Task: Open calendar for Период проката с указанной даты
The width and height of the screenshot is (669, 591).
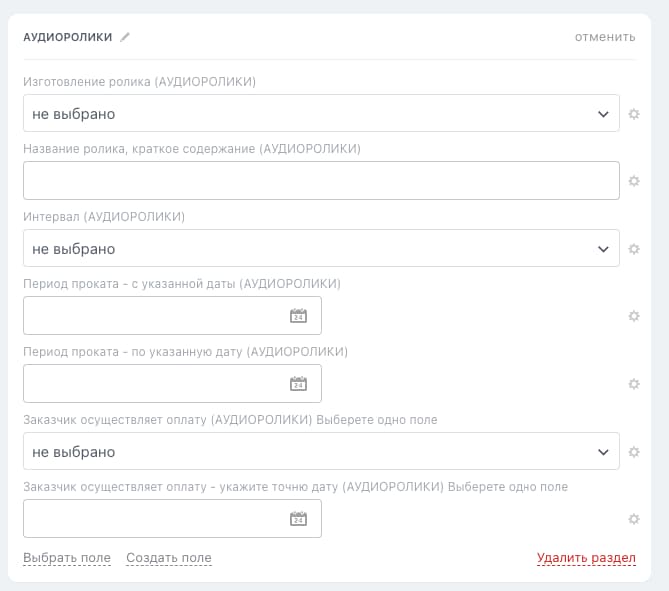Action: point(298,316)
